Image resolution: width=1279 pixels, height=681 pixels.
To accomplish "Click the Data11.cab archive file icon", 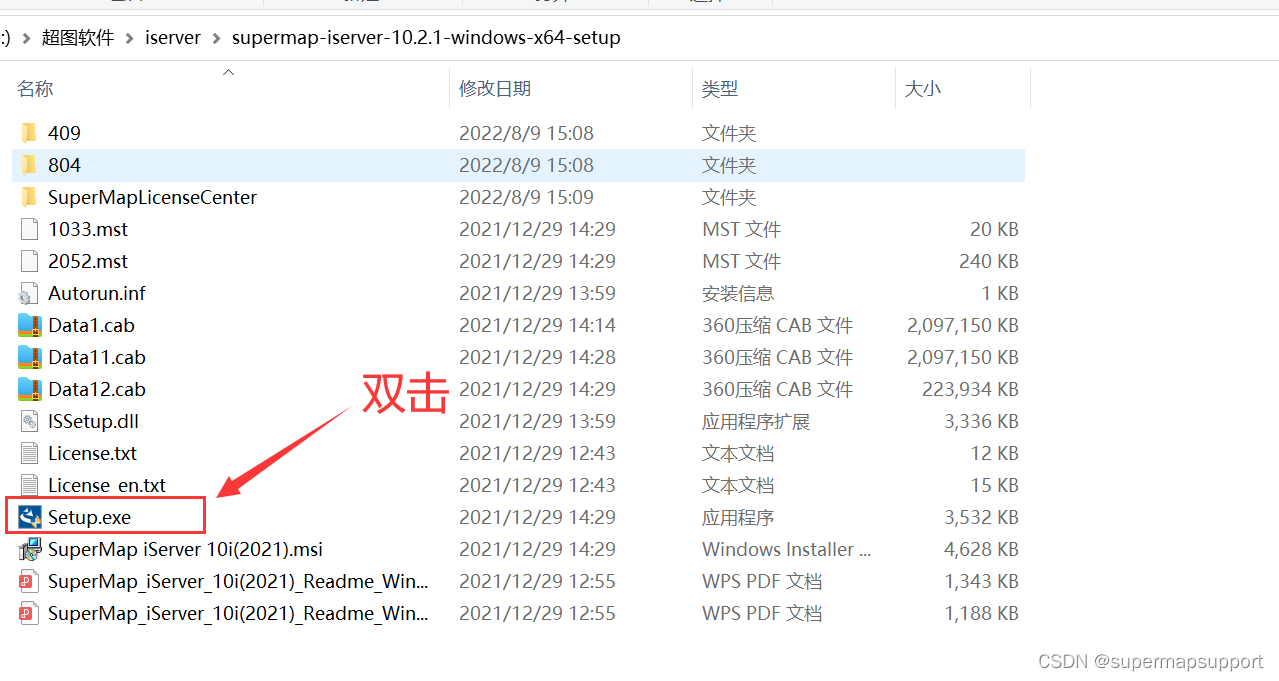I will [29, 357].
